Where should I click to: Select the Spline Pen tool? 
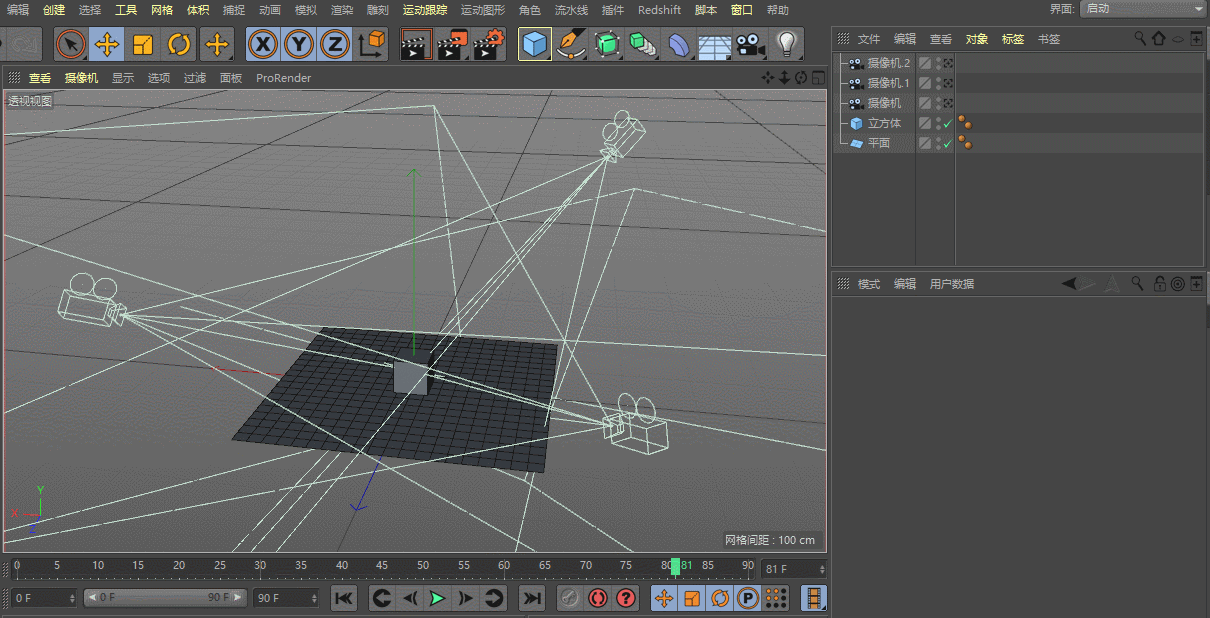click(570, 44)
